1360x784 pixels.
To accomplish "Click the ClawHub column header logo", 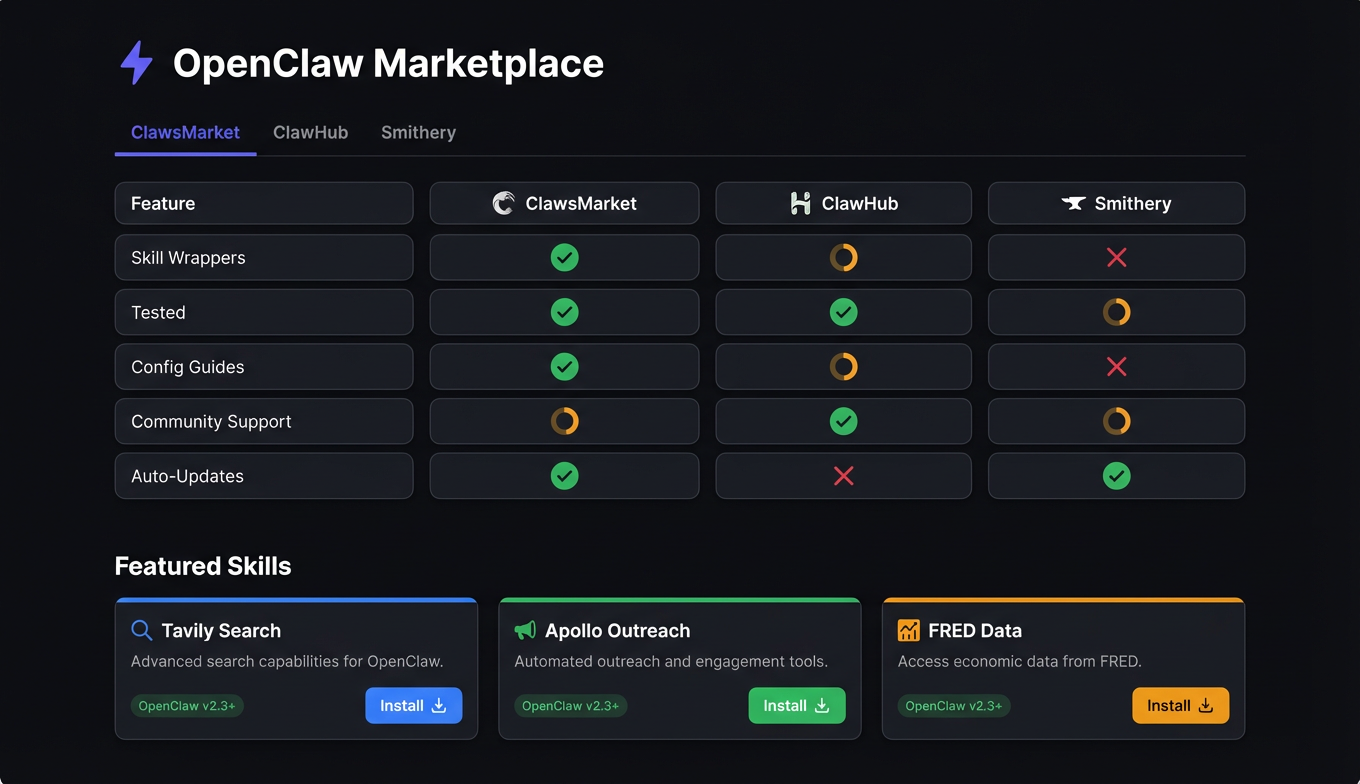I will pos(800,204).
